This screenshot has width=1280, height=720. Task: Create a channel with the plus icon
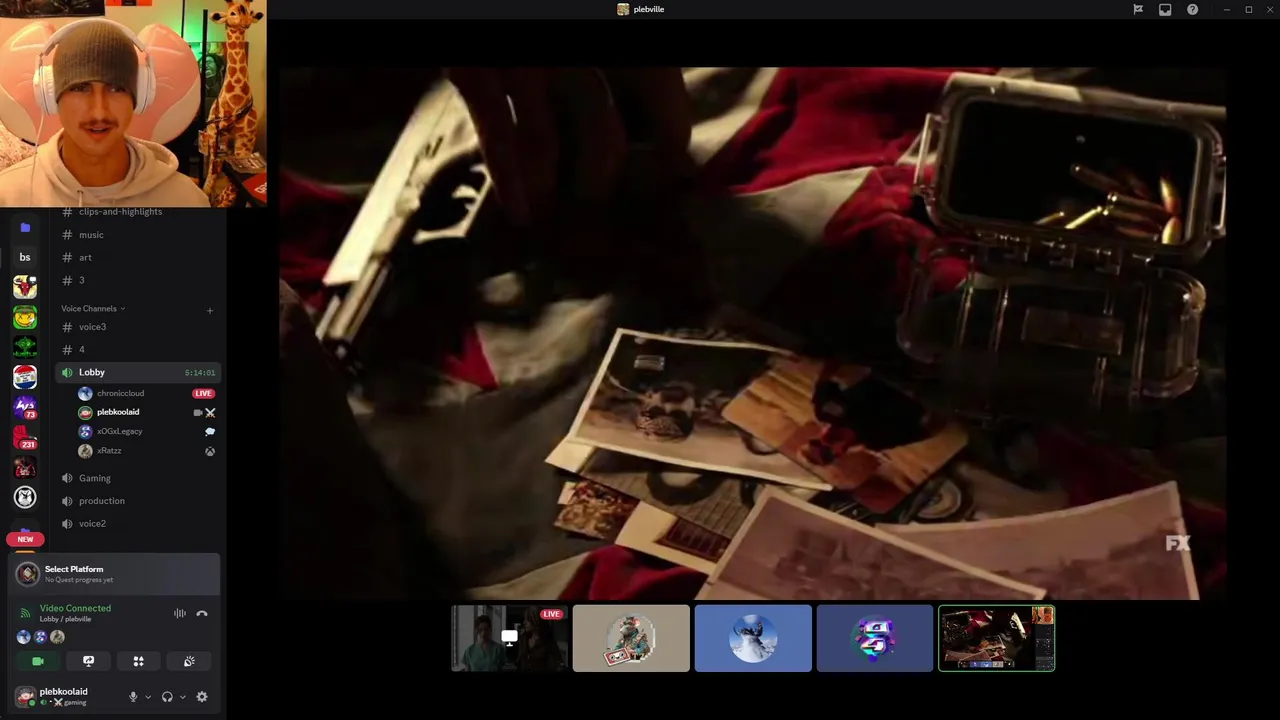210,311
